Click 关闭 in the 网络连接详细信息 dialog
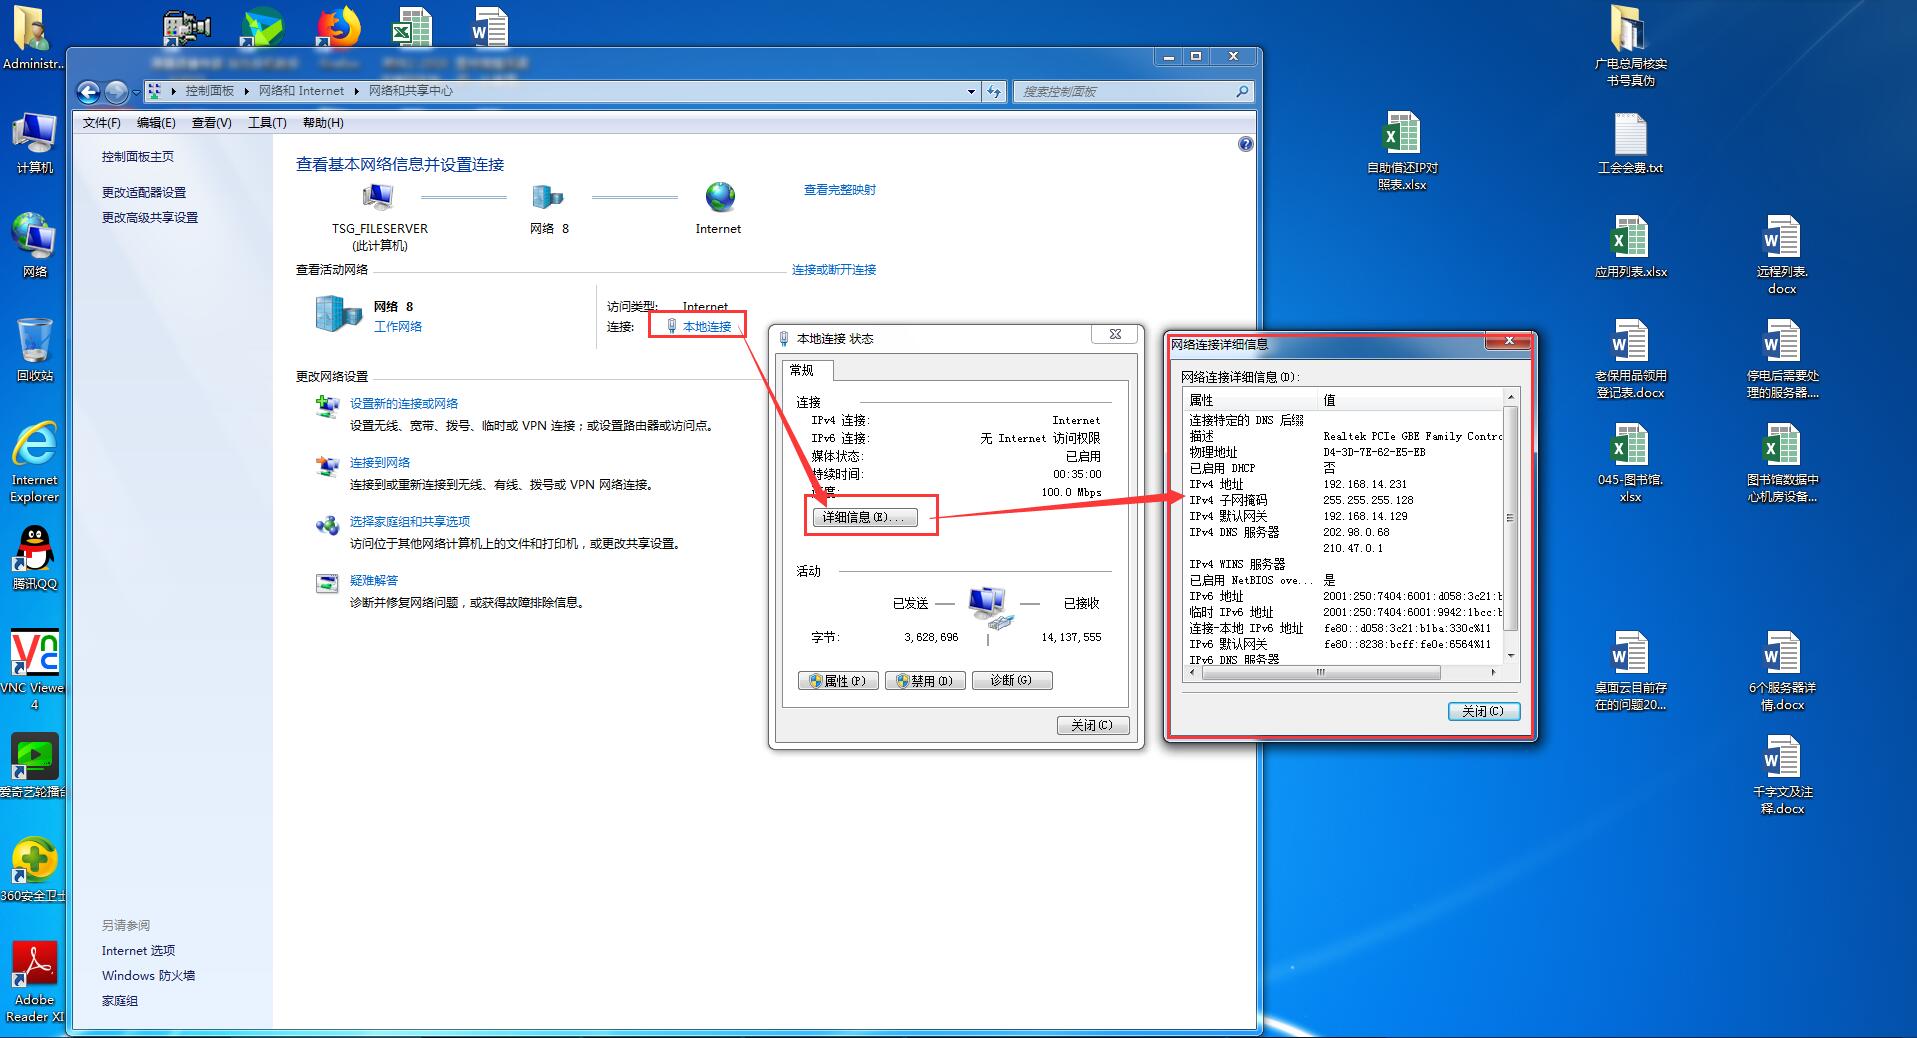This screenshot has height=1038, width=1917. tap(1484, 712)
